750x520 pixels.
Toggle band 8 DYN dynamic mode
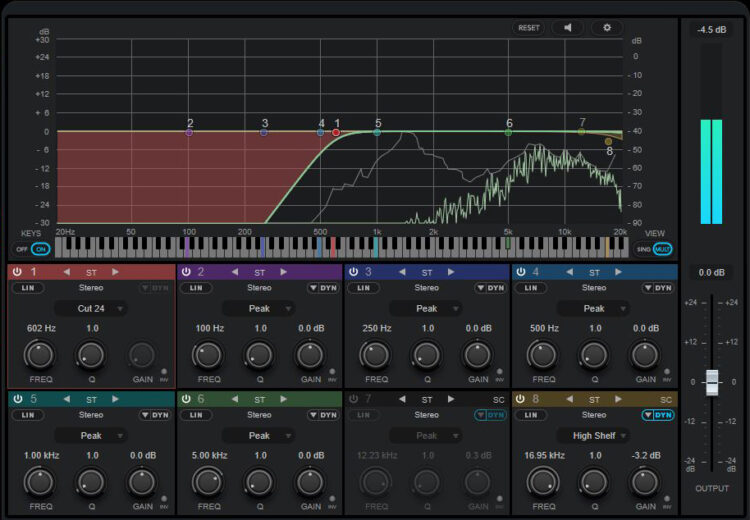pyautogui.click(x=658, y=415)
